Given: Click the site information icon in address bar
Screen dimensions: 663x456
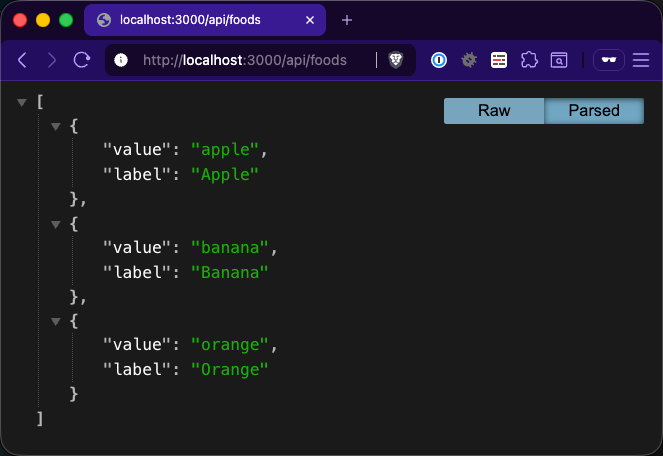Looking at the screenshot, I should click(122, 60).
